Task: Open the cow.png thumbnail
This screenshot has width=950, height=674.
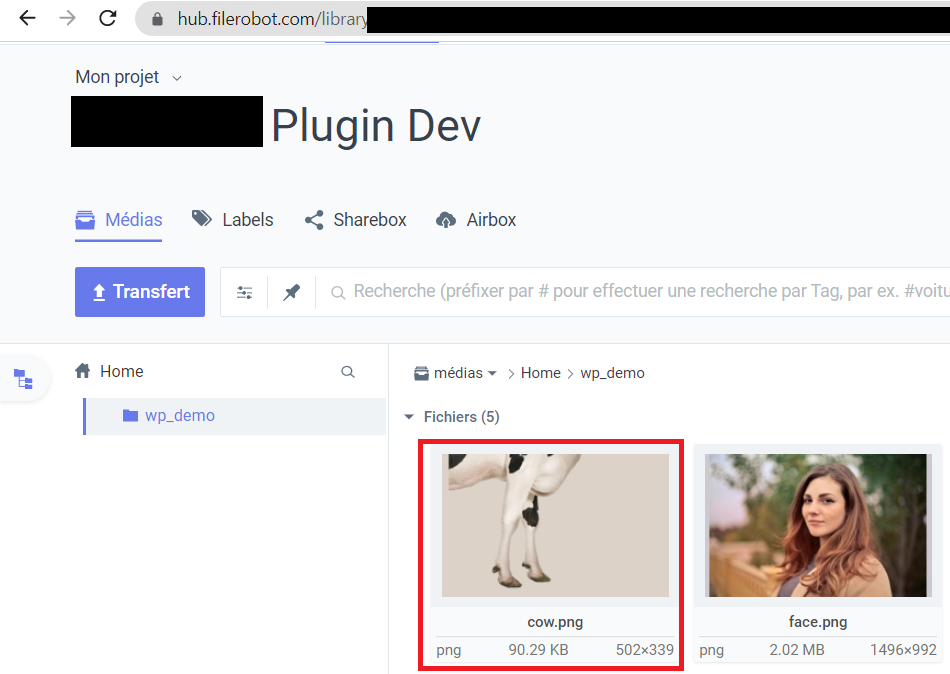Action: tap(555, 525)
